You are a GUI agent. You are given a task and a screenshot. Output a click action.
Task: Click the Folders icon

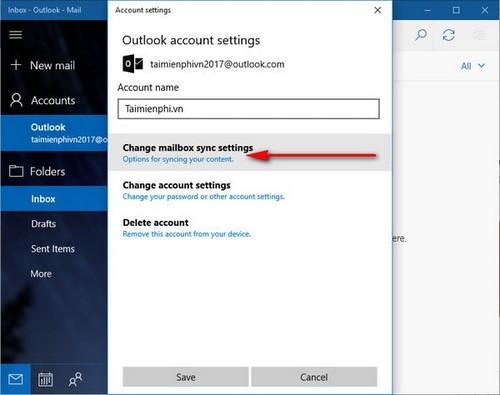(x=16, y=171)
